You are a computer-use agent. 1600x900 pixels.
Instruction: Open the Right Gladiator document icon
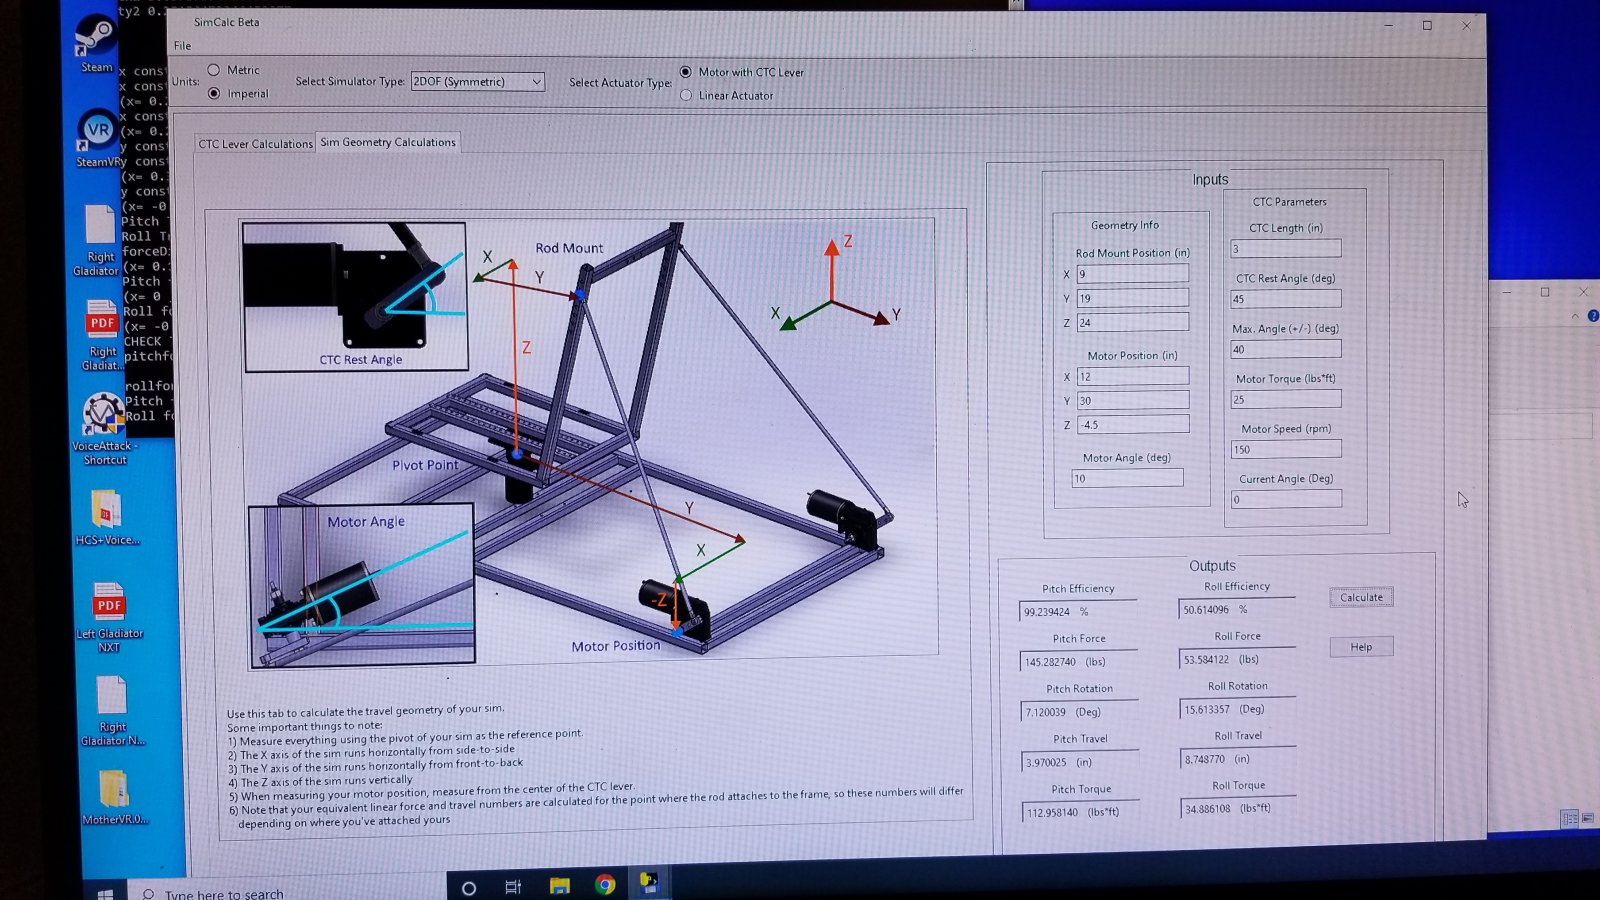click(x=97, y=240)
